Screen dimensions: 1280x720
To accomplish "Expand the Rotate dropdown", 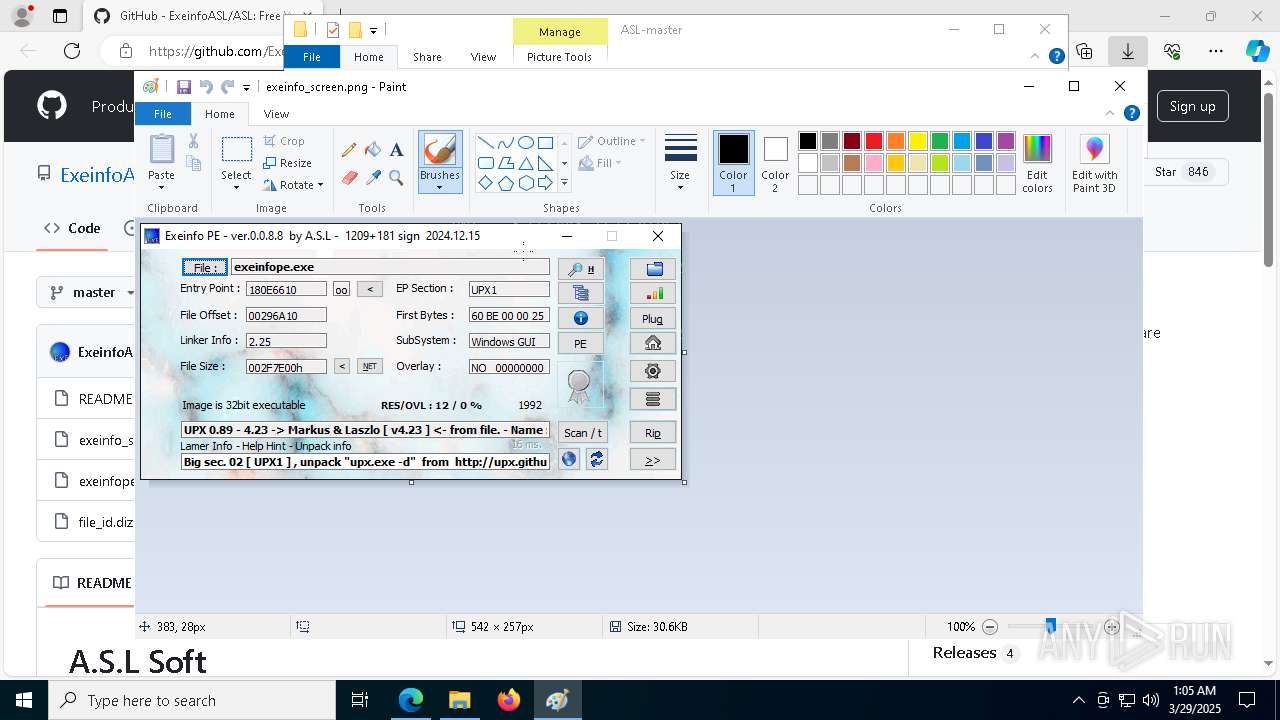I will point(320,185).
